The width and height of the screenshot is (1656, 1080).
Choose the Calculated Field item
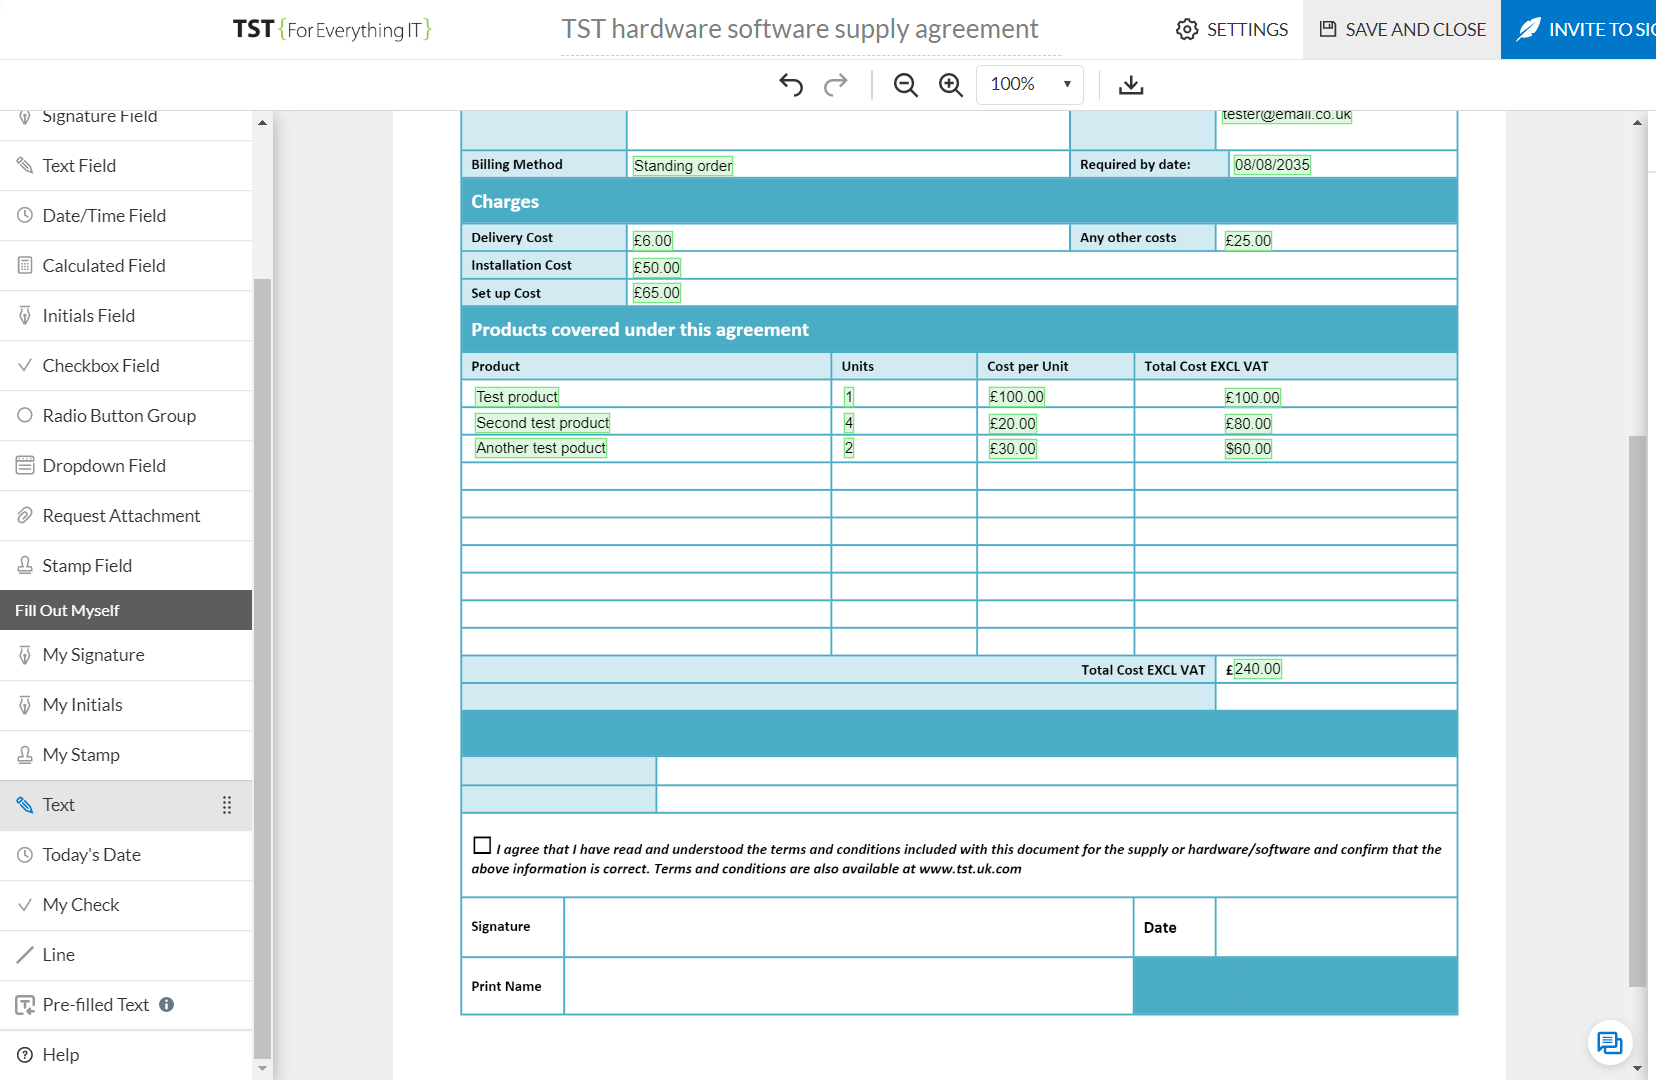click(x=104, y=266)
